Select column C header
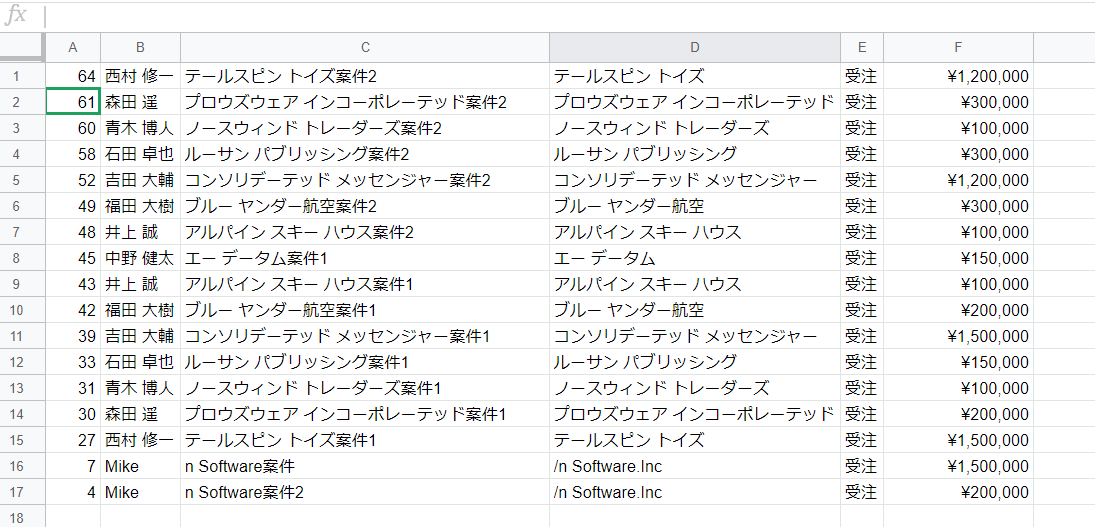 click(x=365, y=48)
